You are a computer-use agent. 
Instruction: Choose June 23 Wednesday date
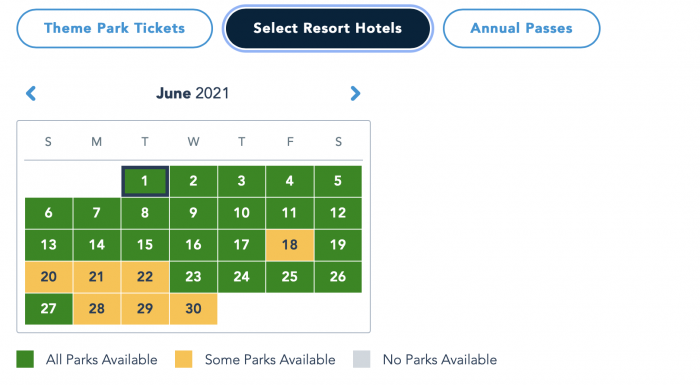click(x=193, y=277)
